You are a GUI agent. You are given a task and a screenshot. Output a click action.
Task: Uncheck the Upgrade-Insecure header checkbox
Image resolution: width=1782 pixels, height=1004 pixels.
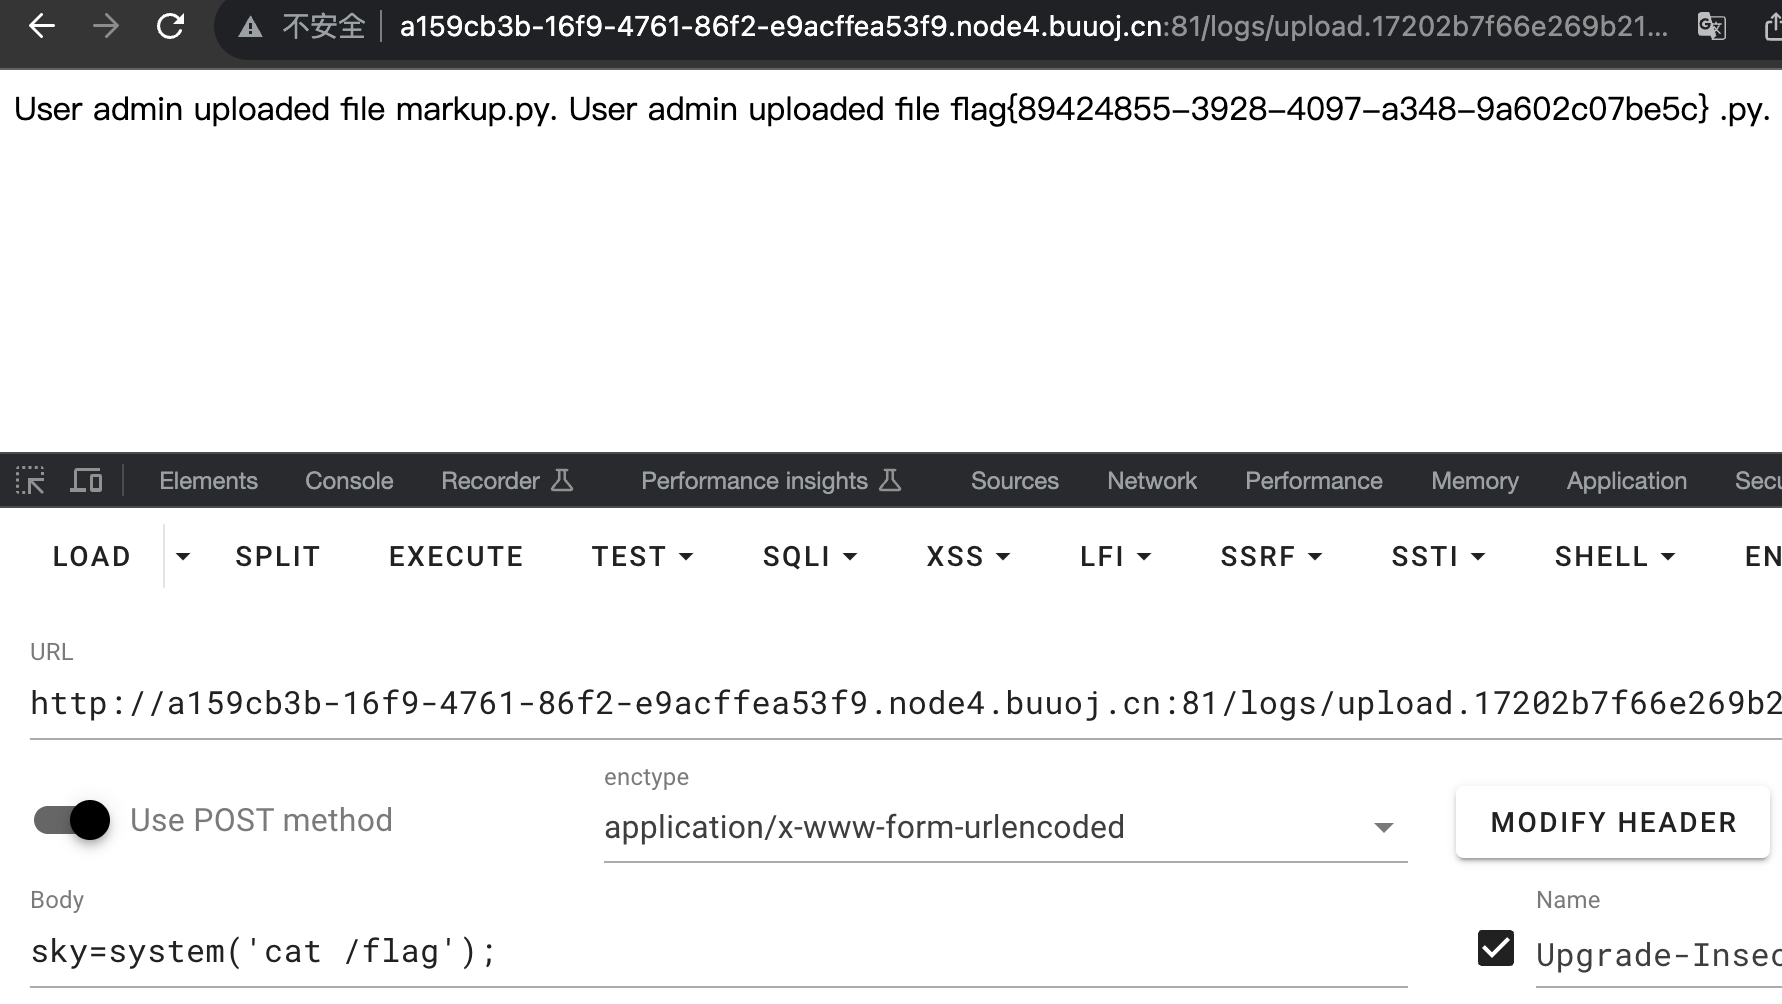(x=1496, y=948)
